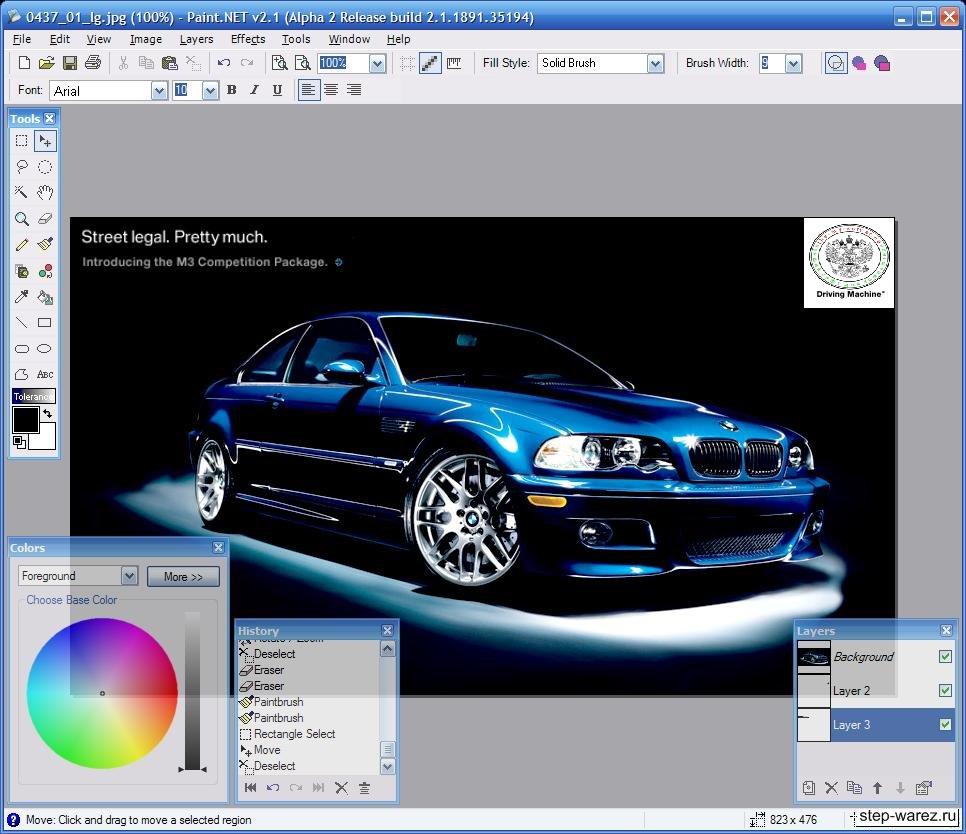Click the More >> button in Colors
Screen dimensions: 966x834
pyautogui.click(x=183, y=576)
